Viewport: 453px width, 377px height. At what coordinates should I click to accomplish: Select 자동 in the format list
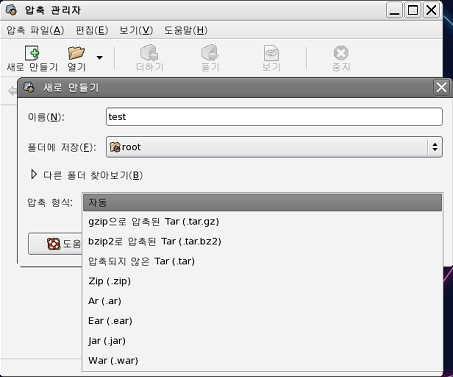tap(262, 202)
